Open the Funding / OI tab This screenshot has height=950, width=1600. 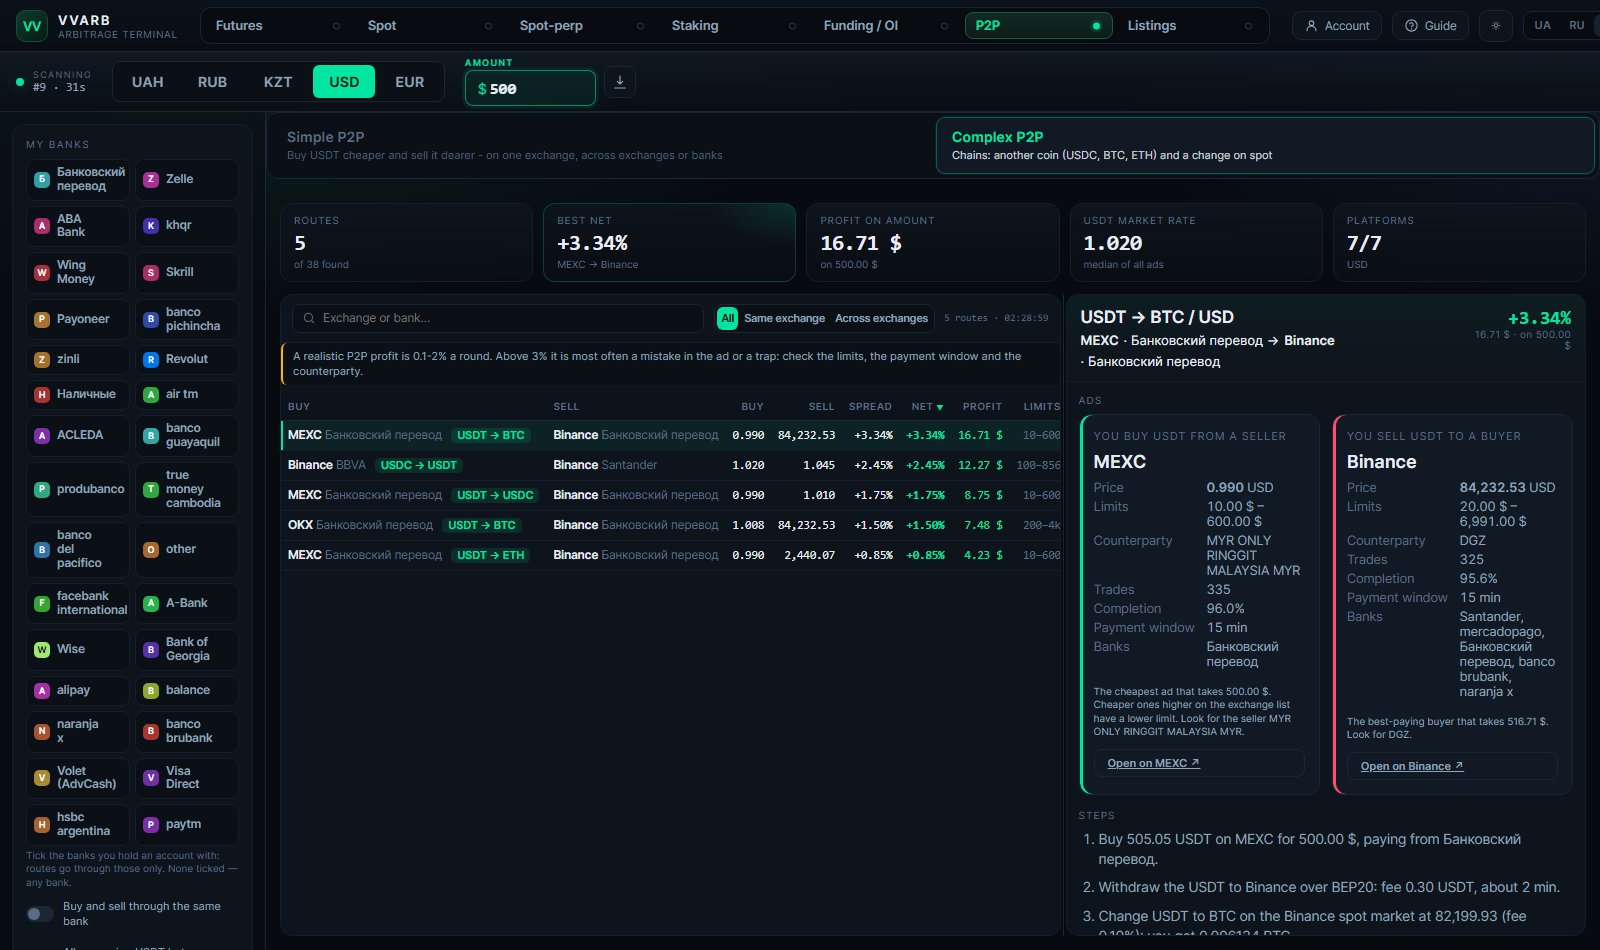(885, 26)
